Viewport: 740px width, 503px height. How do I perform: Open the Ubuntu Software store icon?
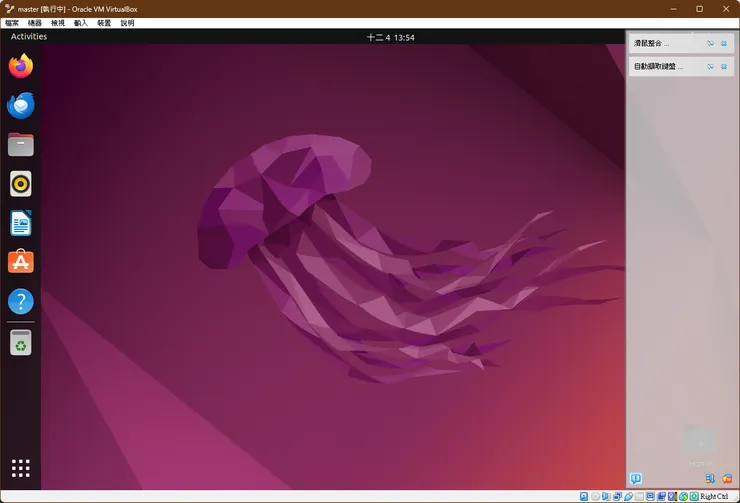click(20, 262)
